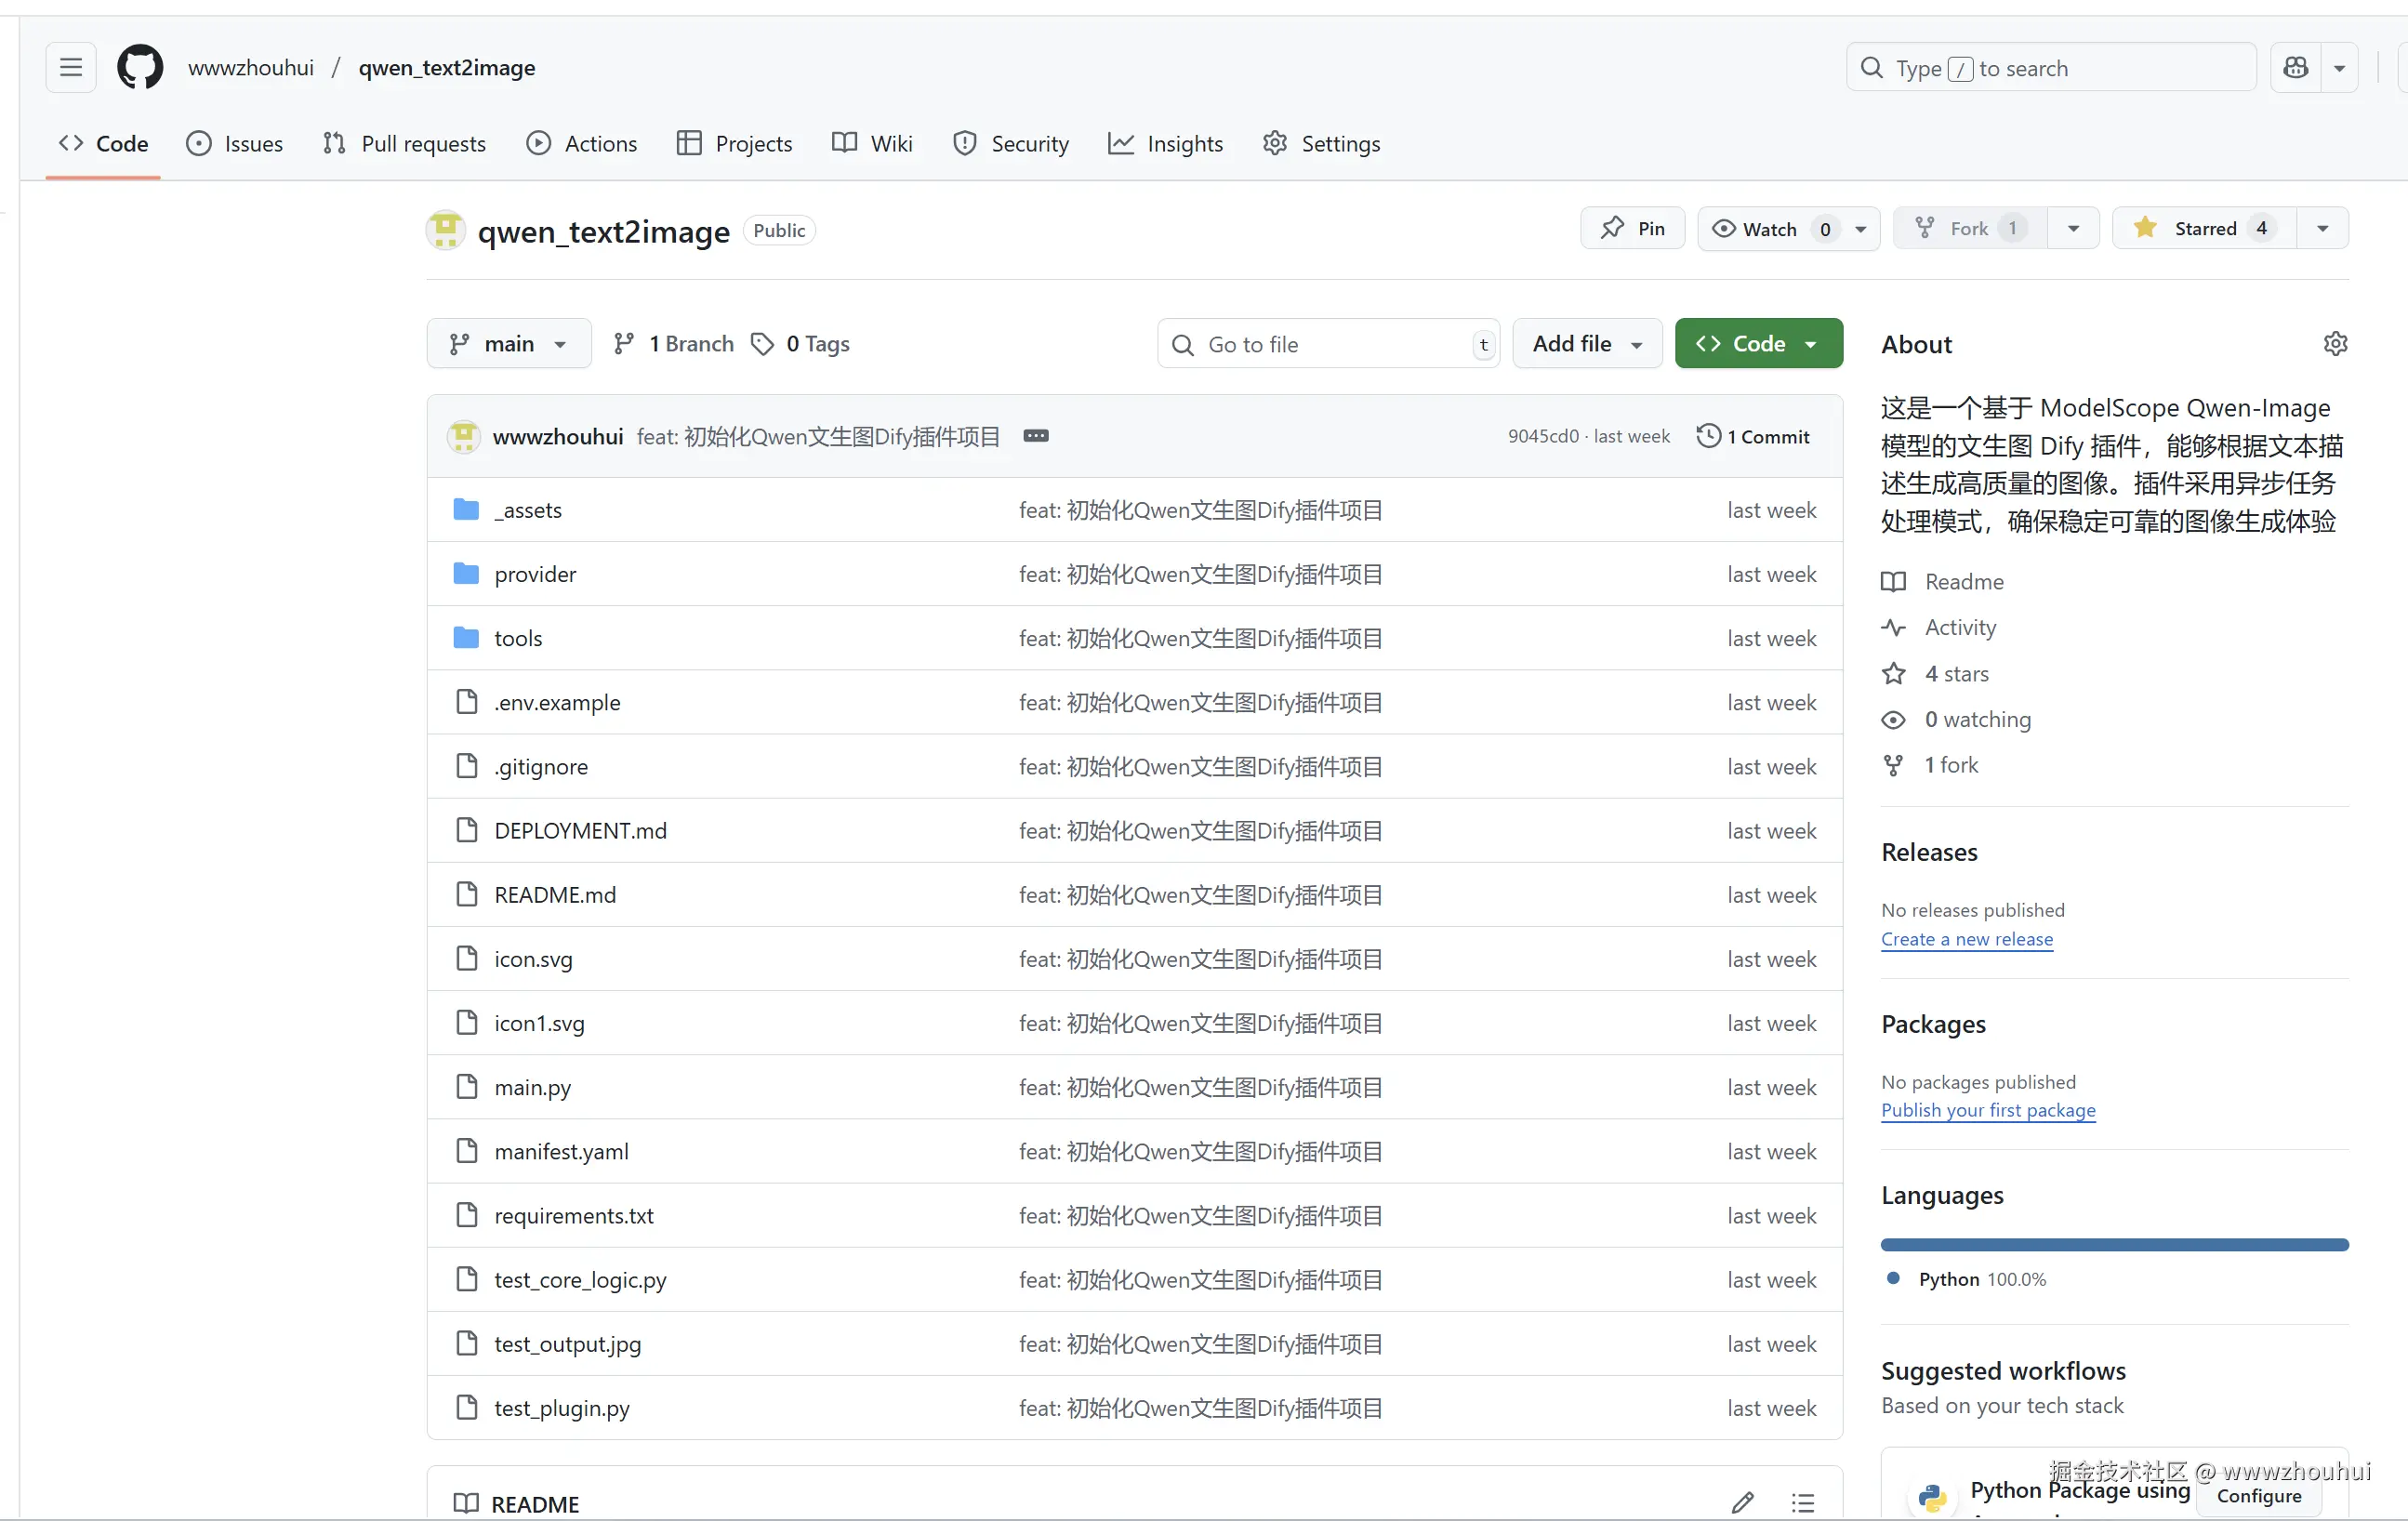
Task: View the Insights tab
Action: pyautogui.click(x=1165, y=144)
